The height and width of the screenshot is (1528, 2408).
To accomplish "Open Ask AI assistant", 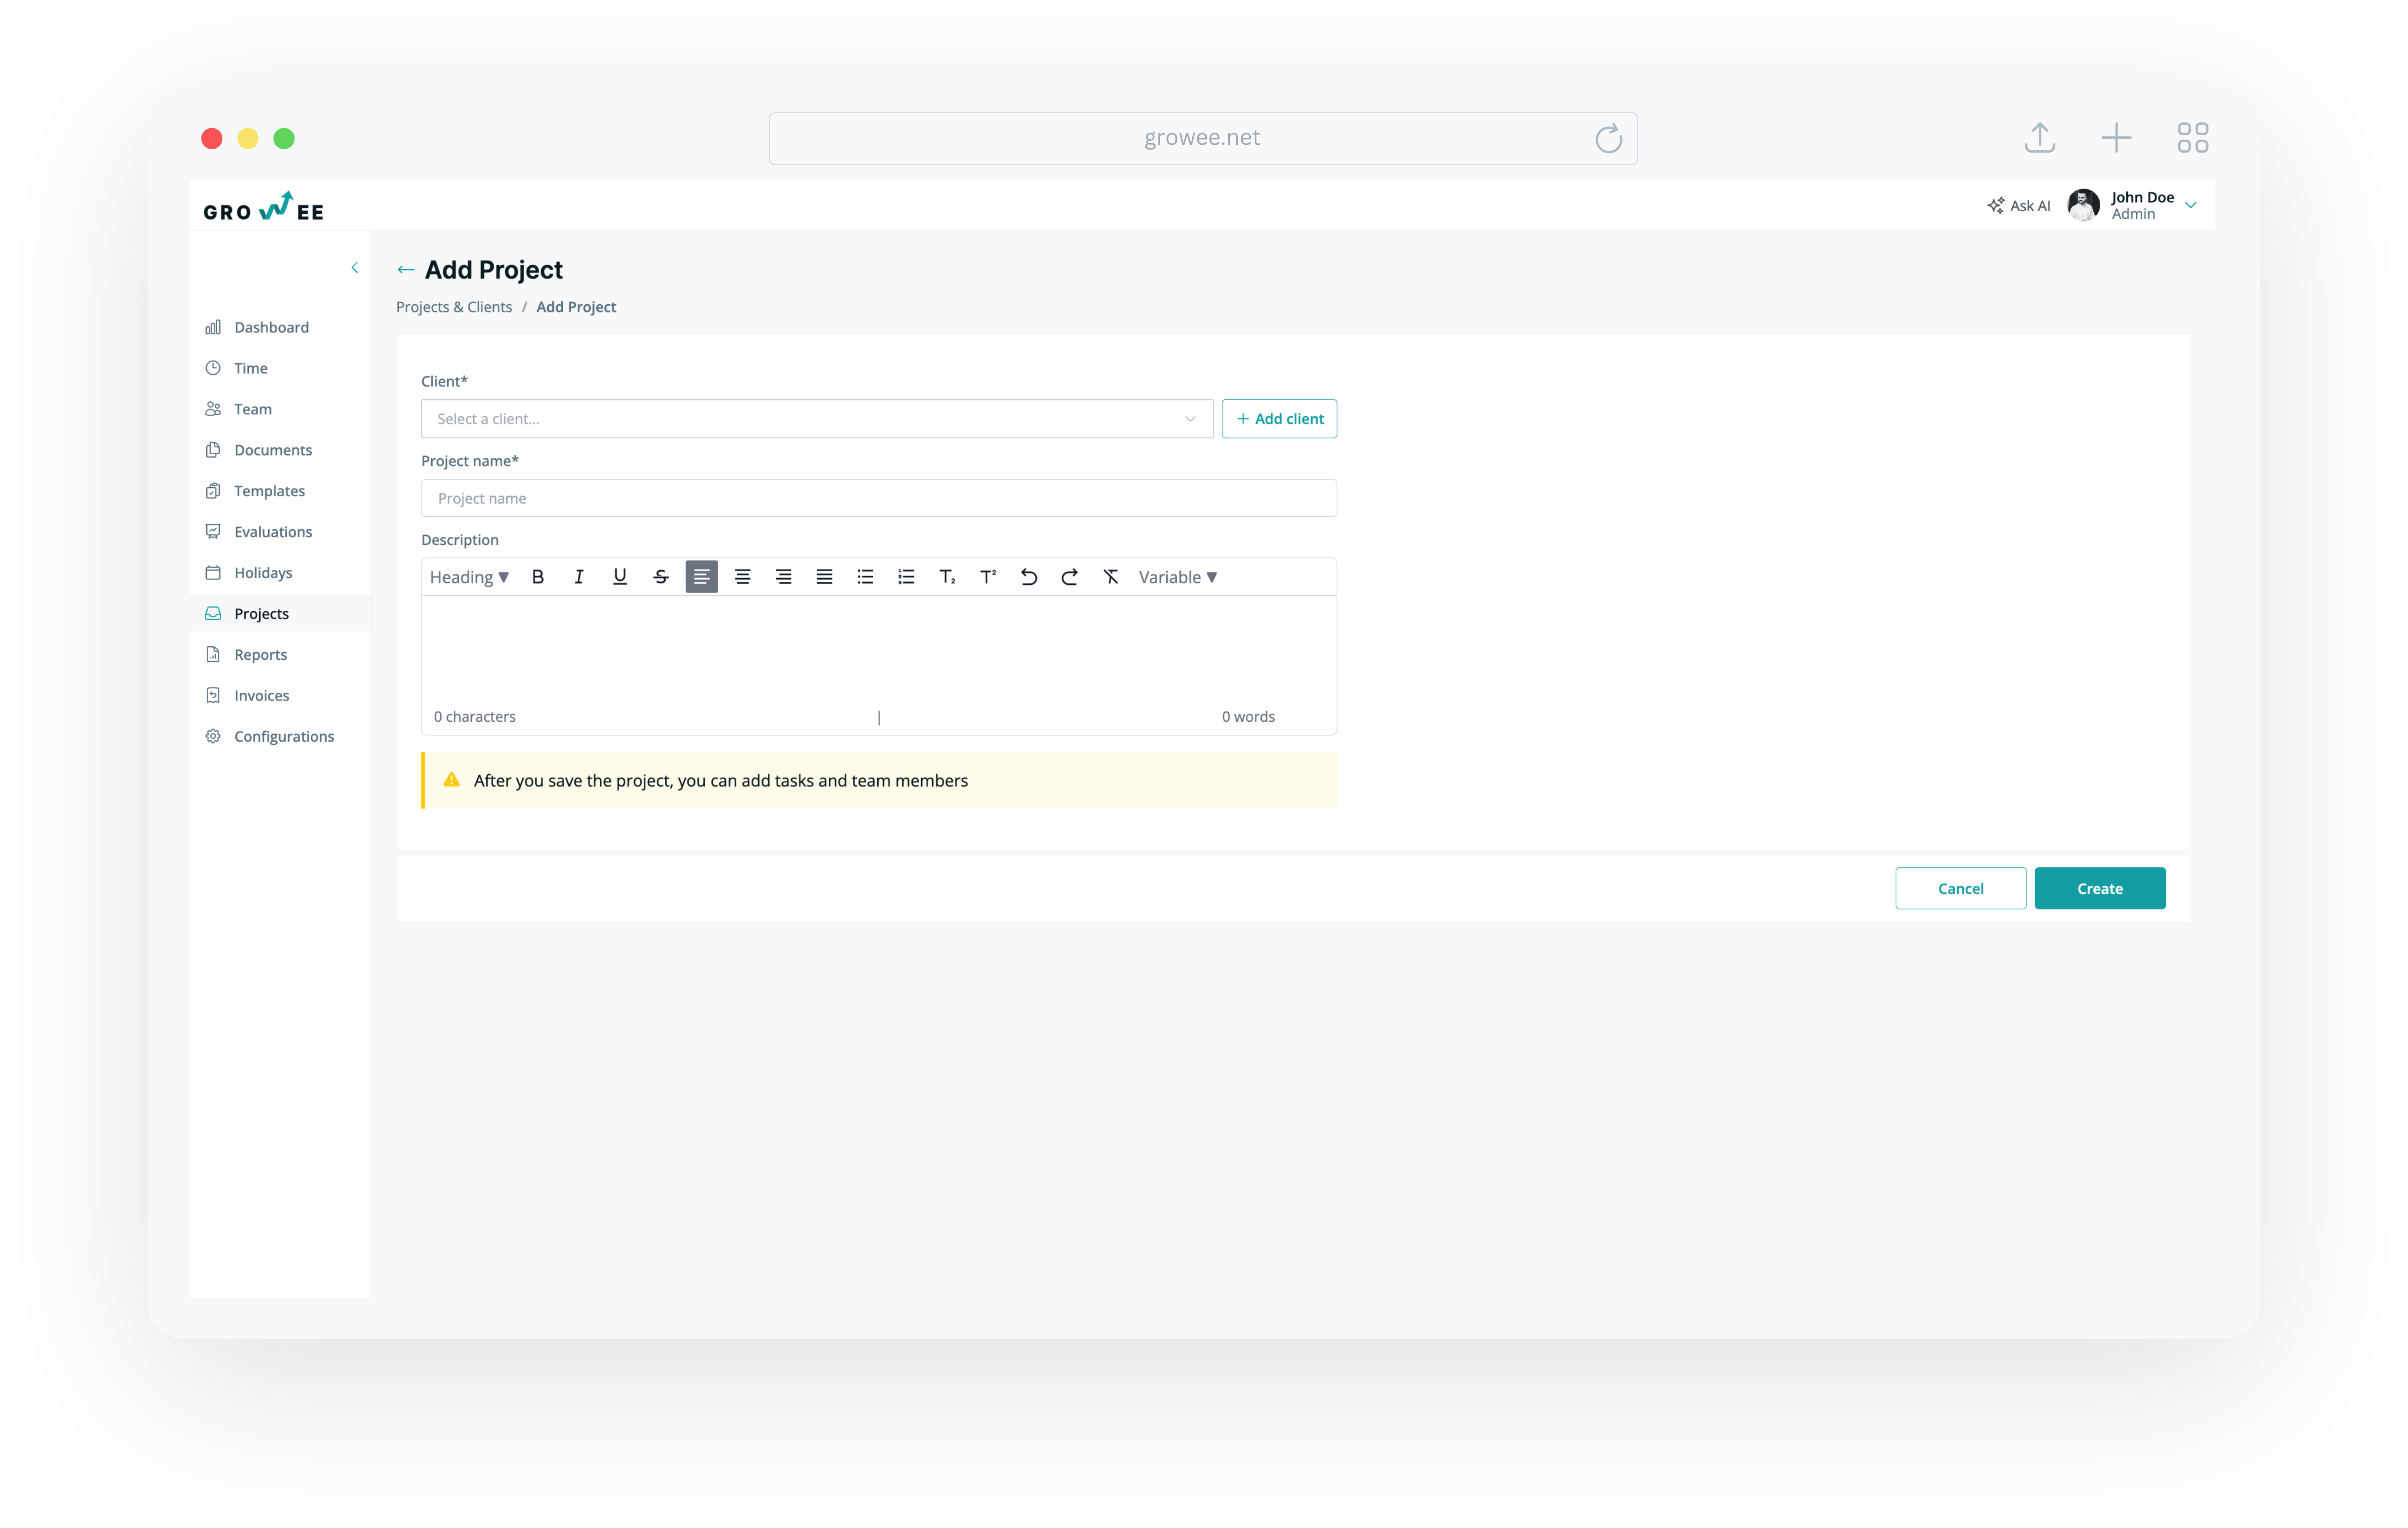I will pos(2019,205).
